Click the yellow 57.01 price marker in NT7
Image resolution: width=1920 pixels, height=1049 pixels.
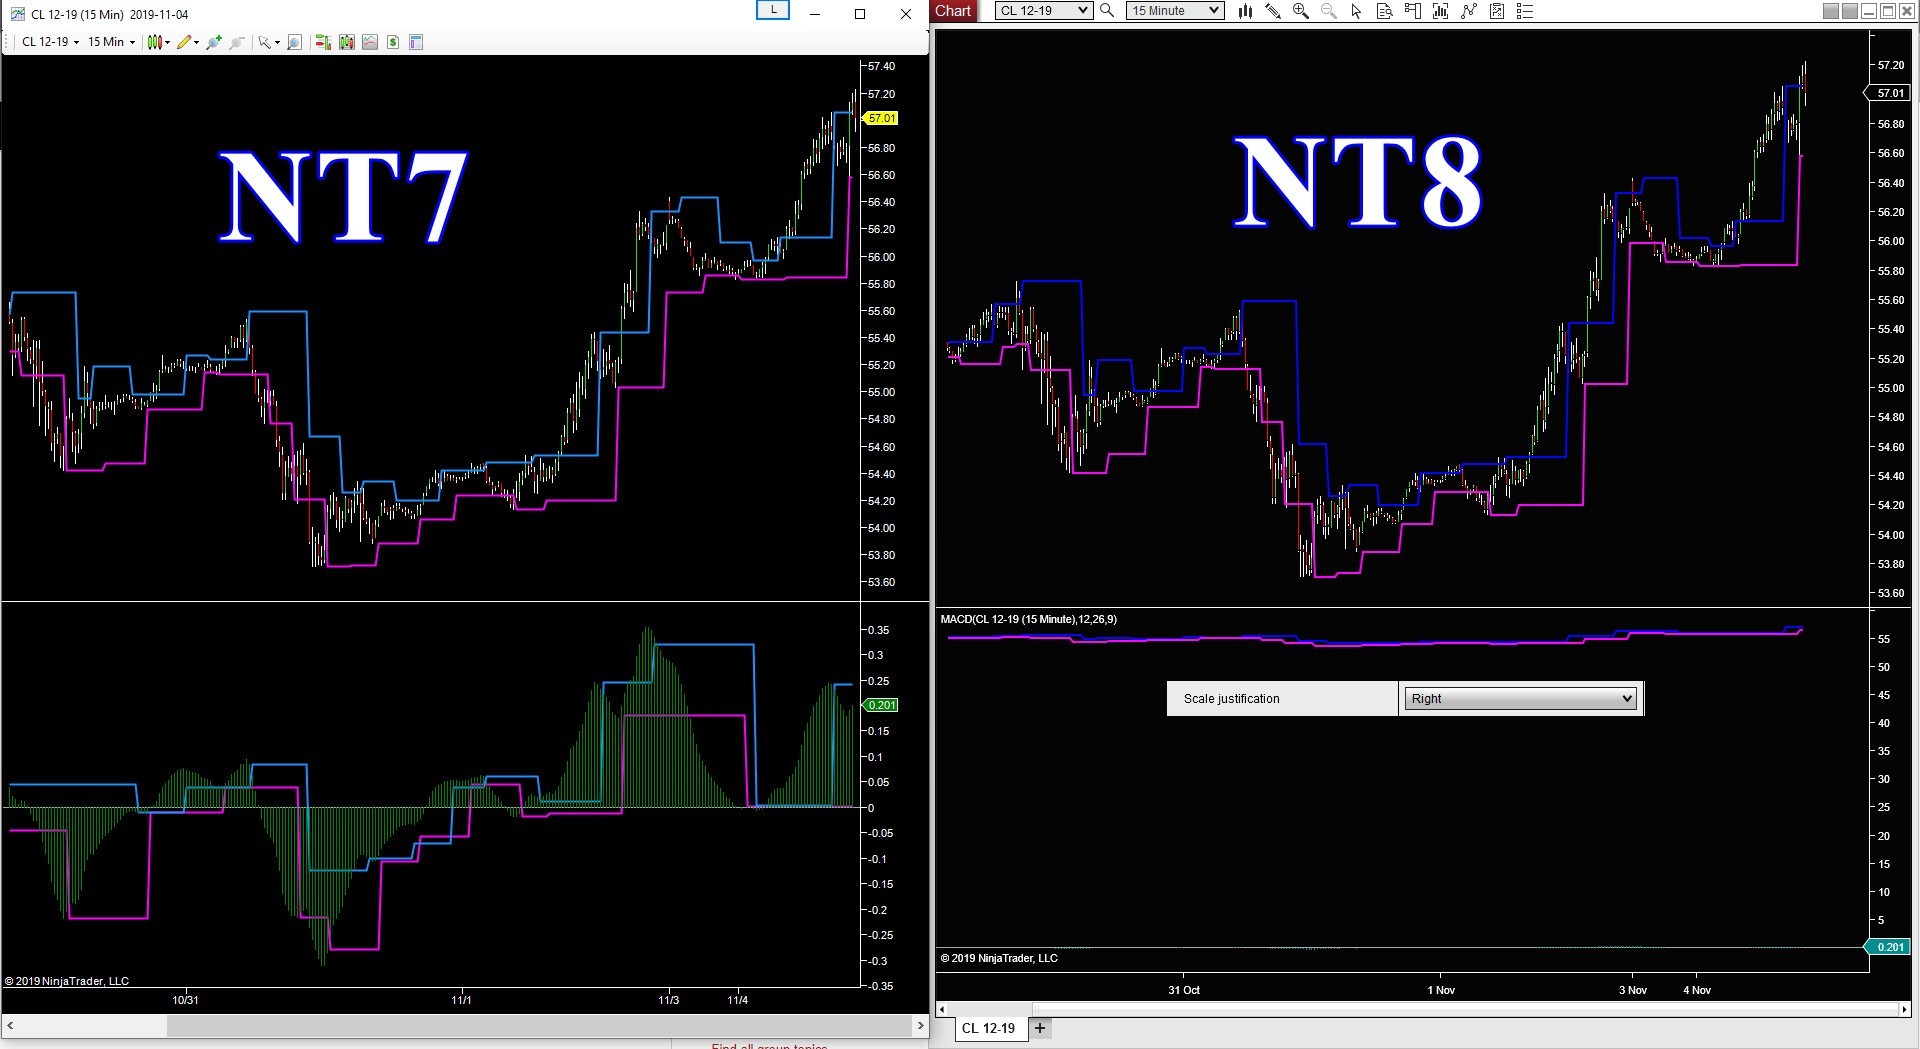(881, 118)
